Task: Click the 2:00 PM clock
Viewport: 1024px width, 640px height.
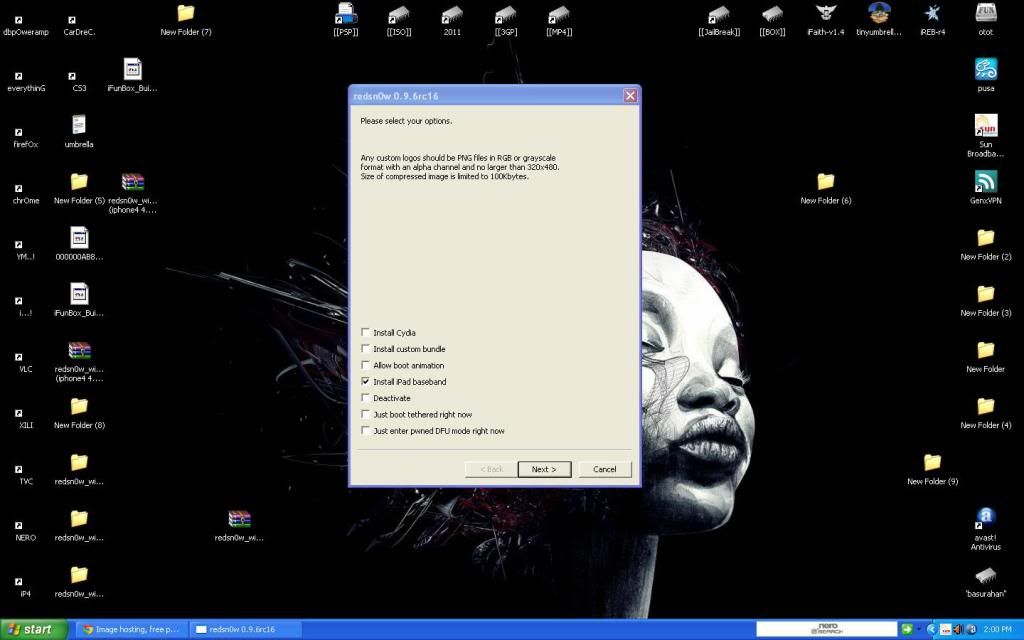Action: point(997,630)
